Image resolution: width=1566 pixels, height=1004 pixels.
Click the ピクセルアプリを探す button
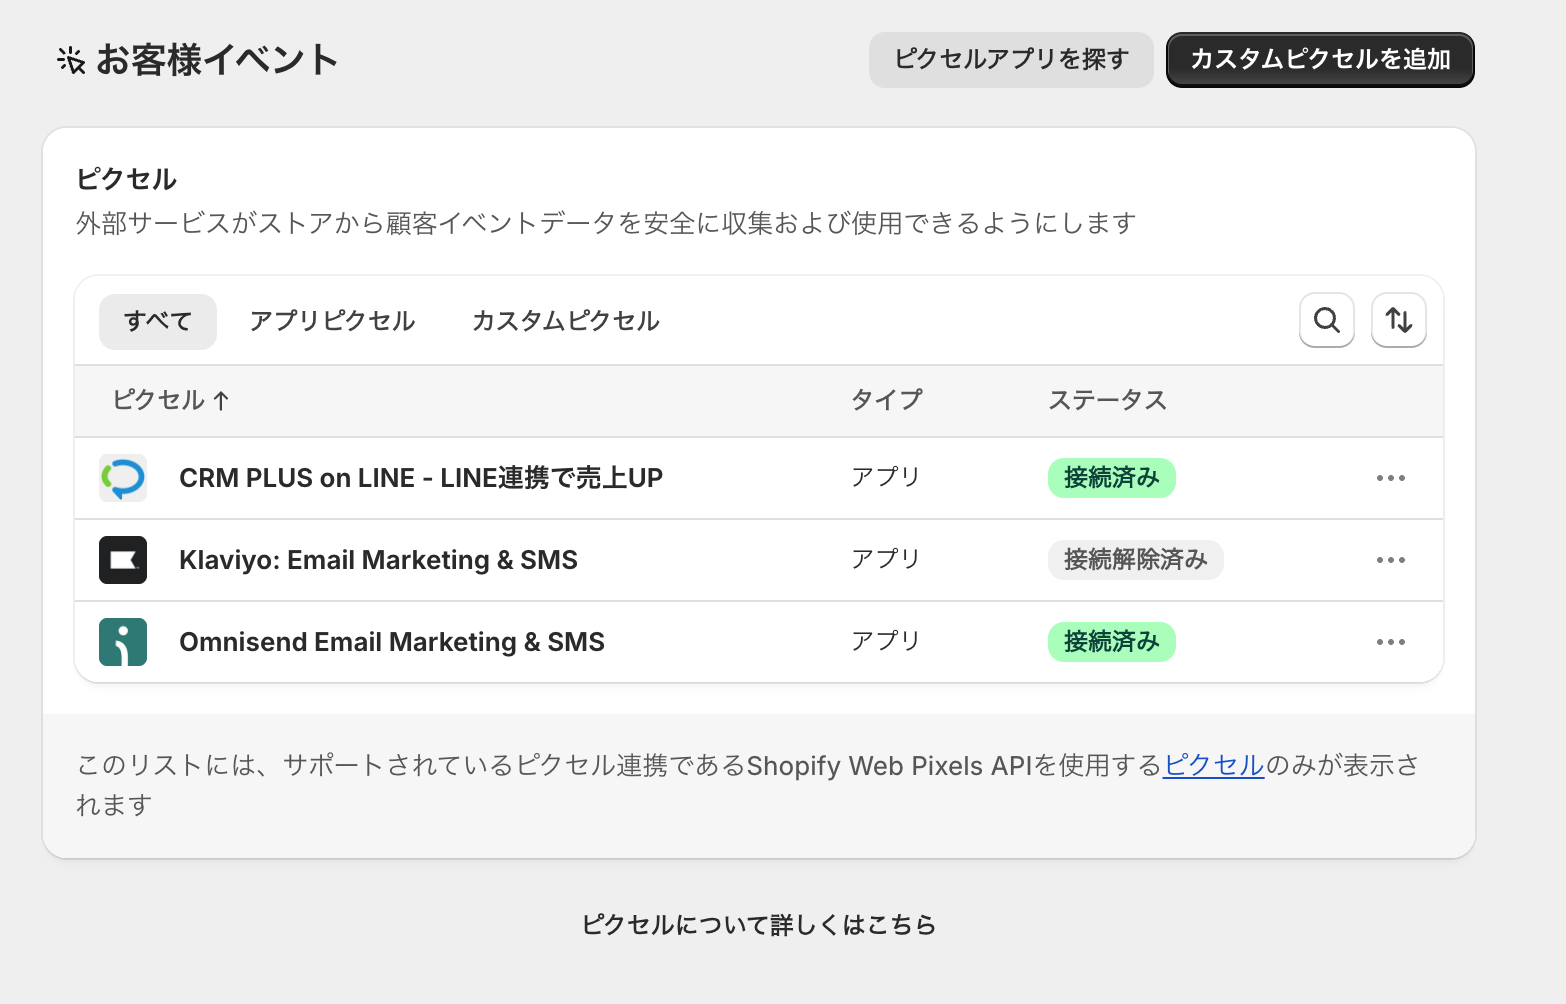coord(1011,60)
